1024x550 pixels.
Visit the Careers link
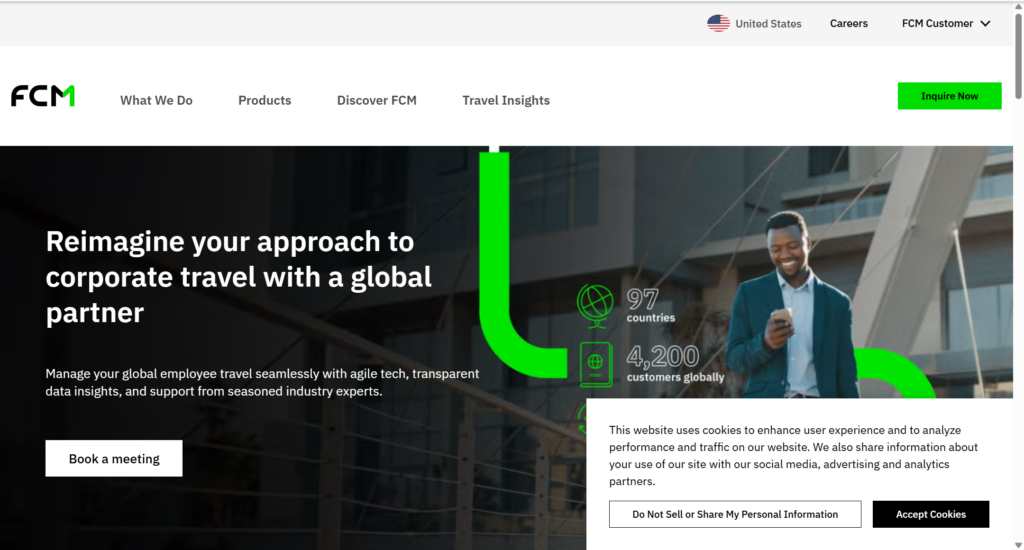[x=849, y=24]
